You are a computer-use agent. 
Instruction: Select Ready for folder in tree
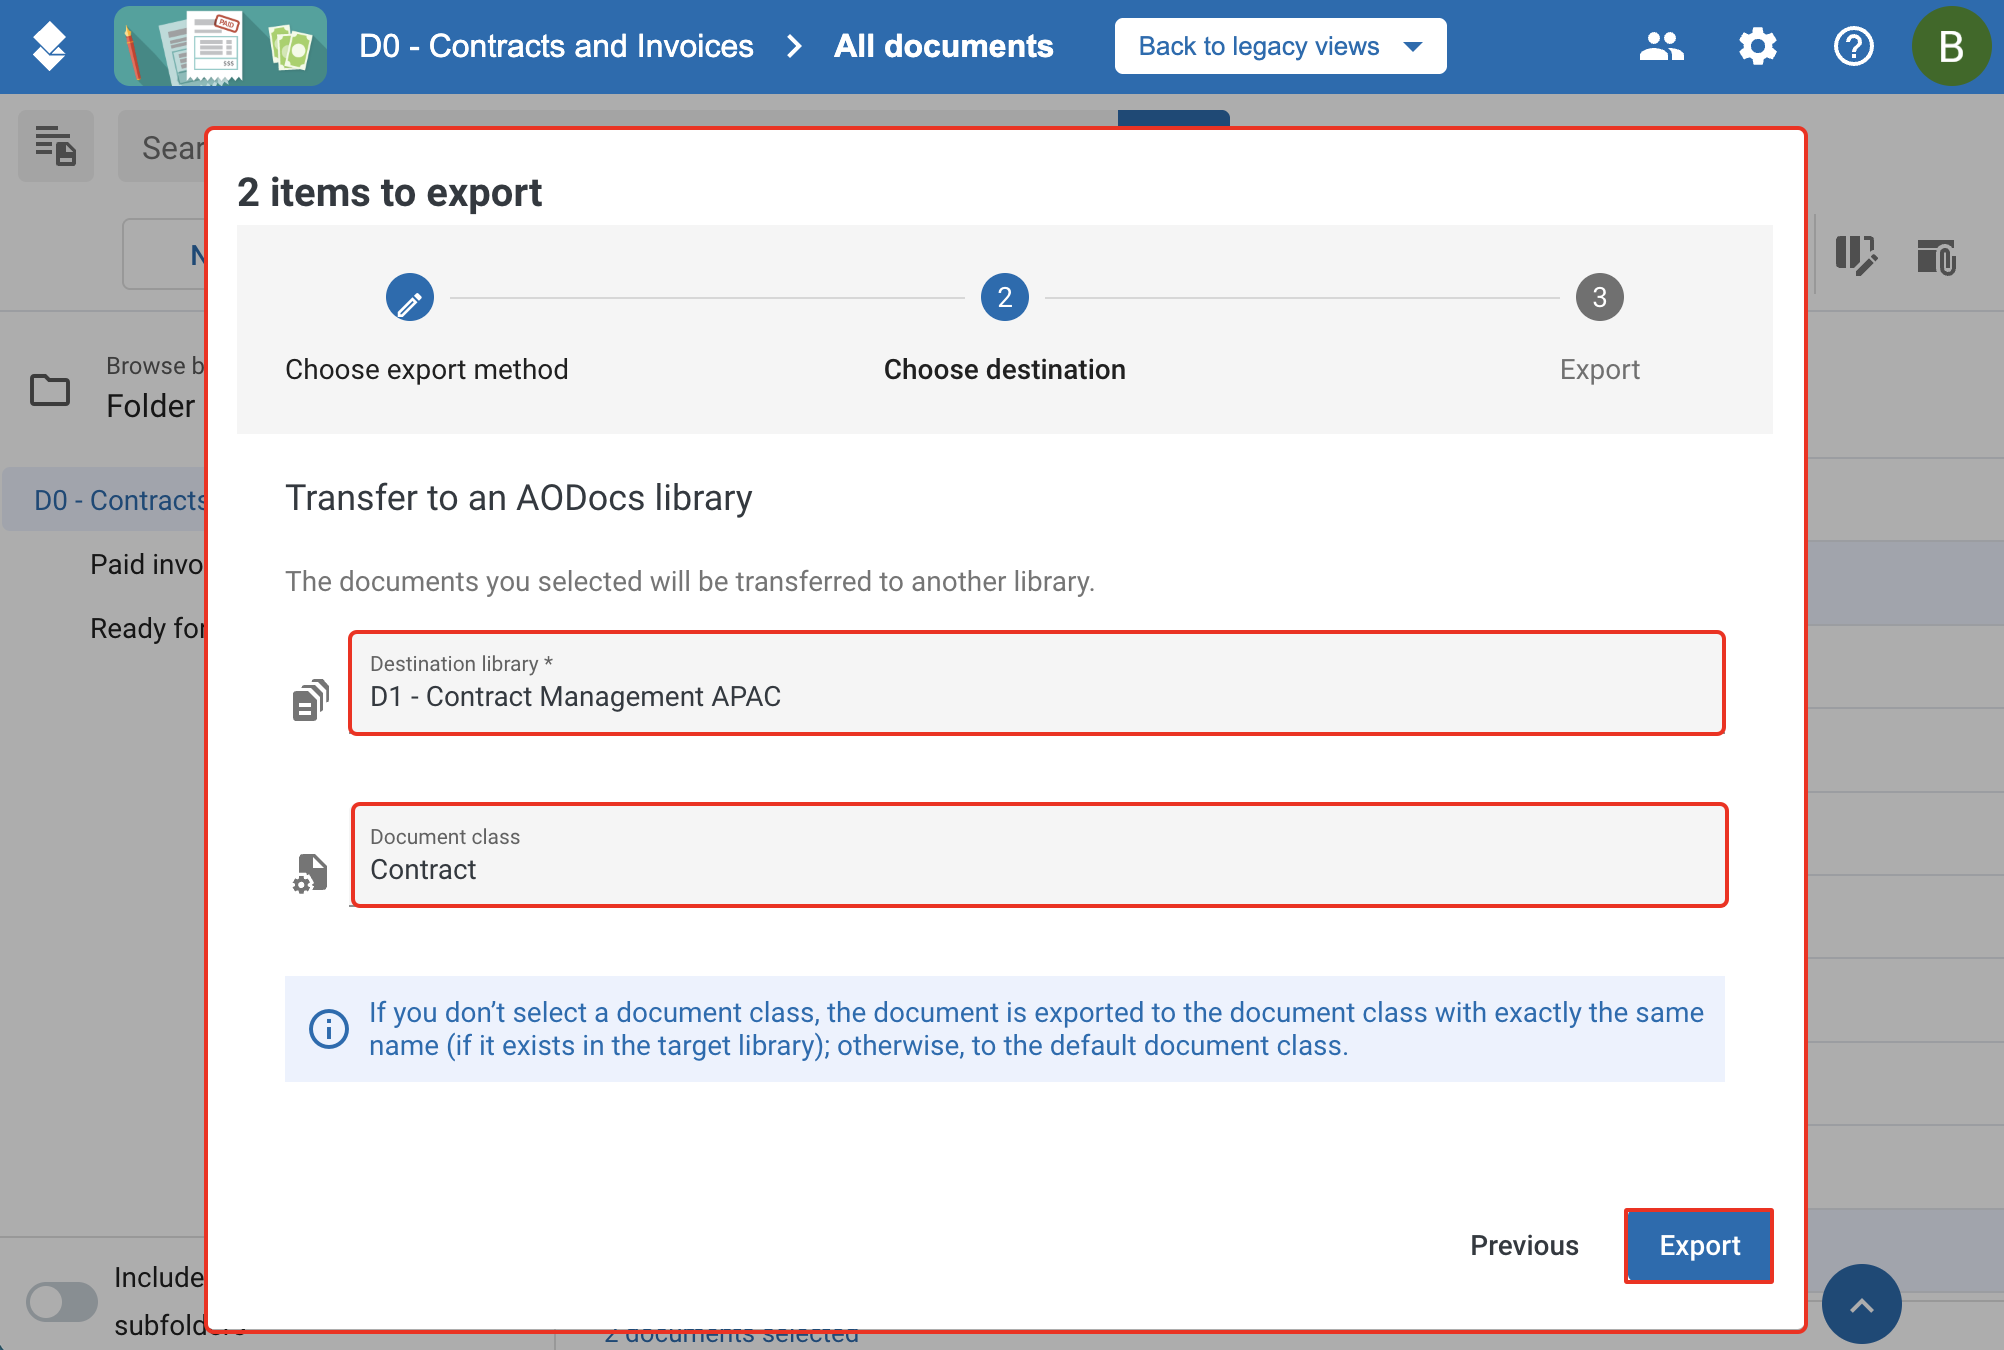[147, 628]
